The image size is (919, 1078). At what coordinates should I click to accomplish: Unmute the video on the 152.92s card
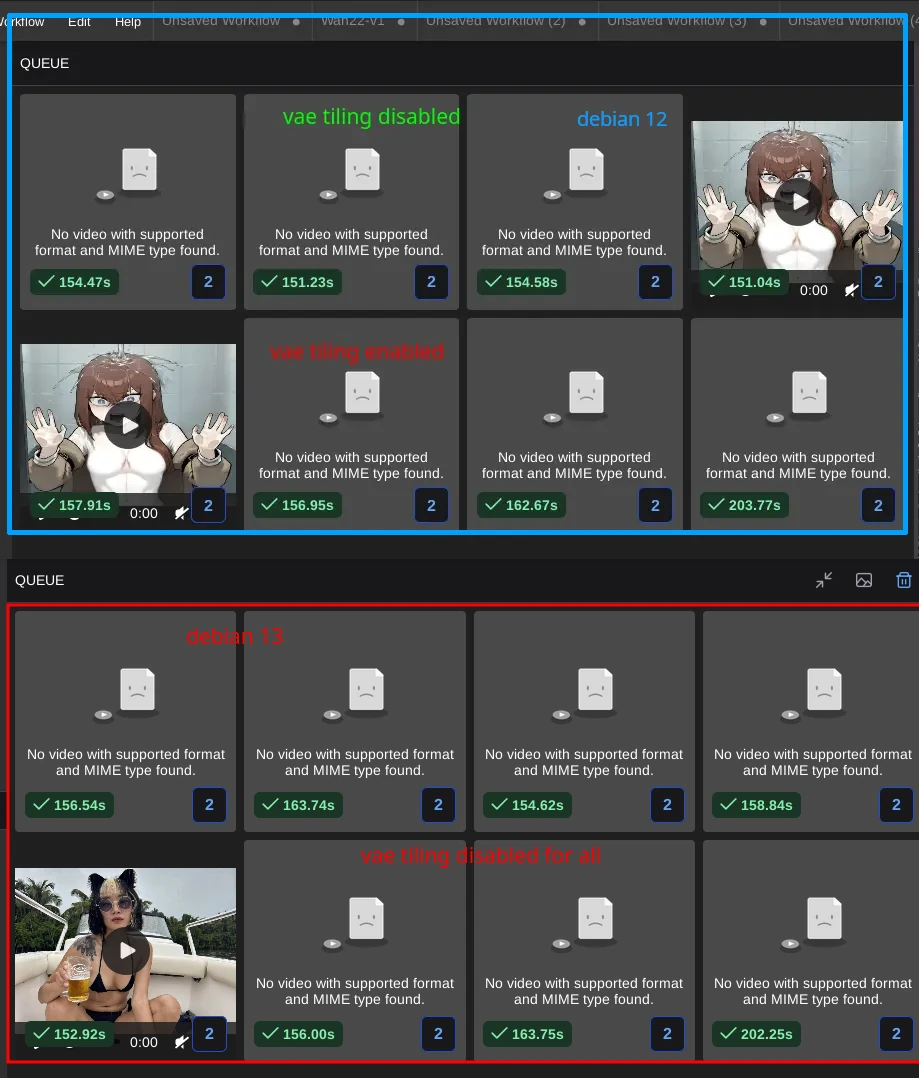tap(181, 1042)
